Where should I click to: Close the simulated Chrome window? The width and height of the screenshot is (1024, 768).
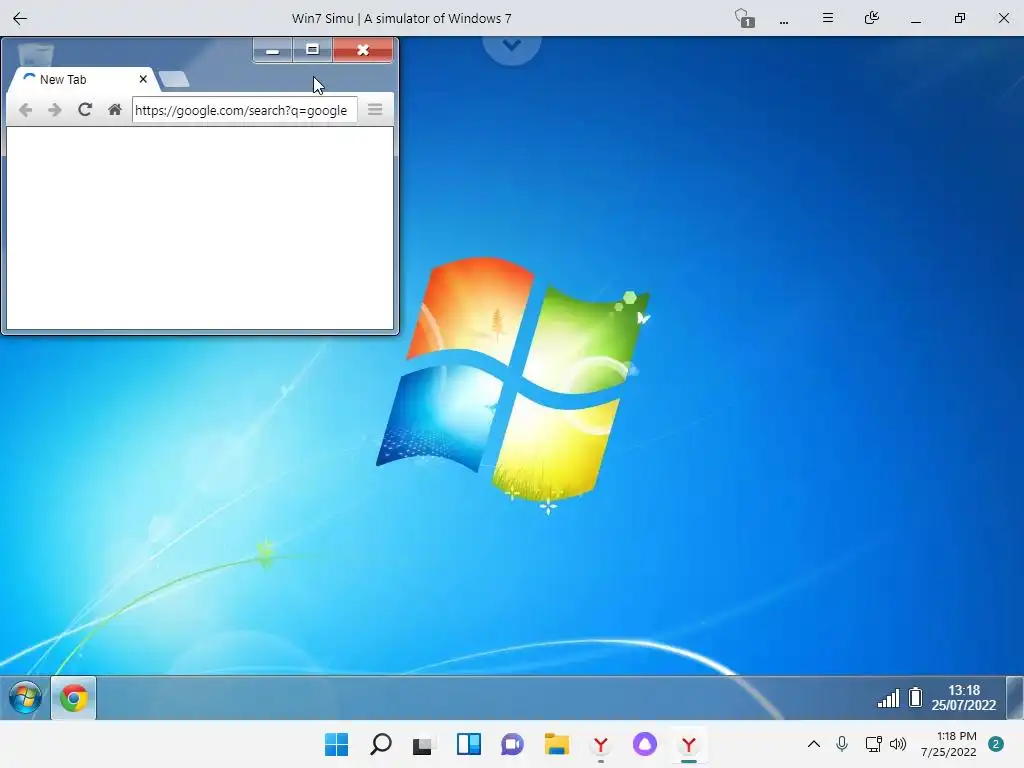point(363,50)
